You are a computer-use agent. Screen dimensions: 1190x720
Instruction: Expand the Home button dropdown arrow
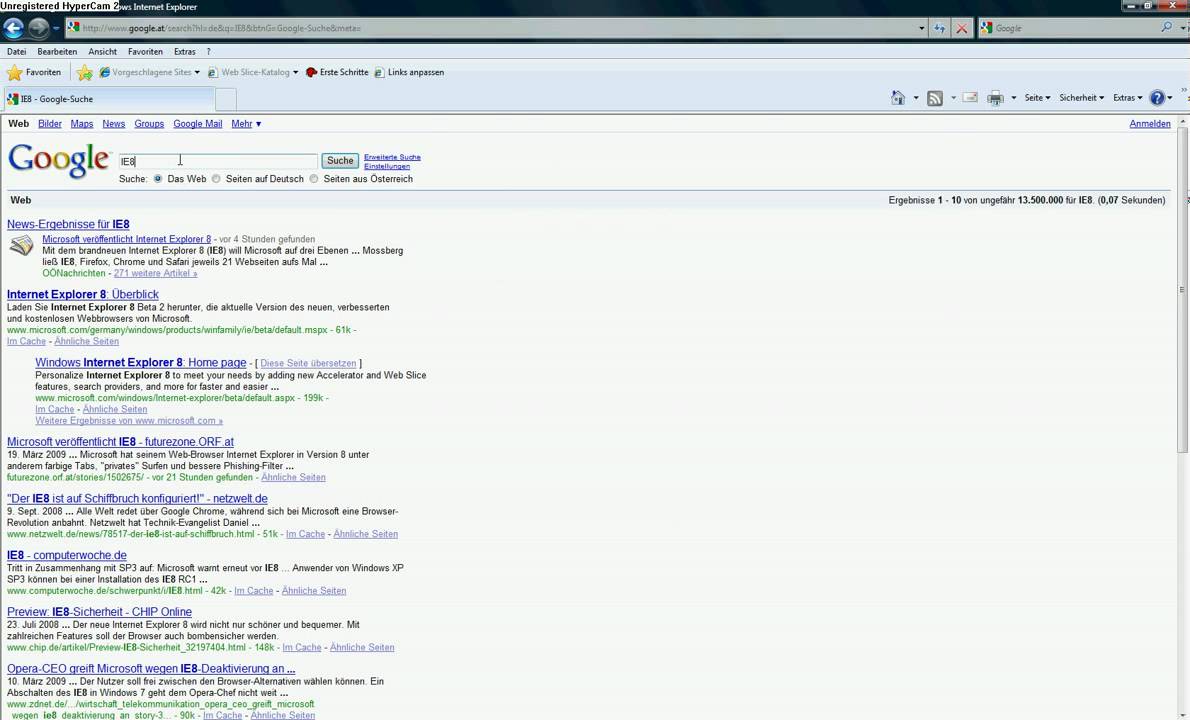(915, 98)
